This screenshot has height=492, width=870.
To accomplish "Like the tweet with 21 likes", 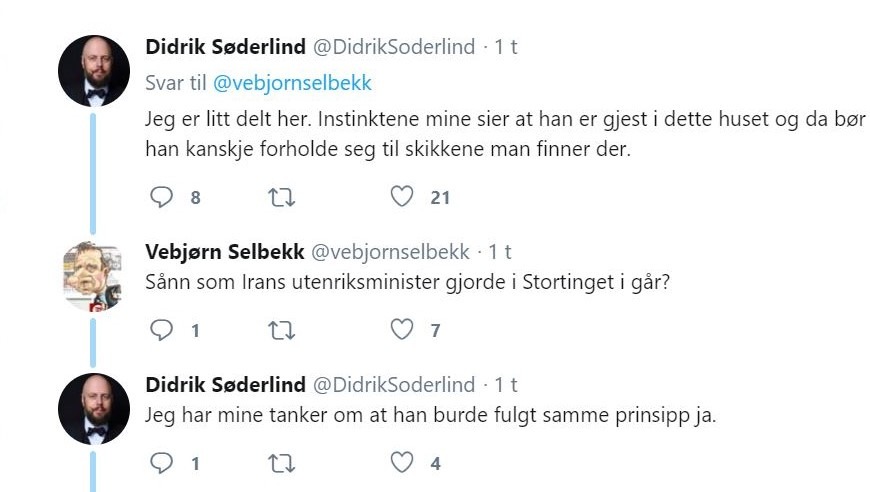I will click(x=402, y=197).
